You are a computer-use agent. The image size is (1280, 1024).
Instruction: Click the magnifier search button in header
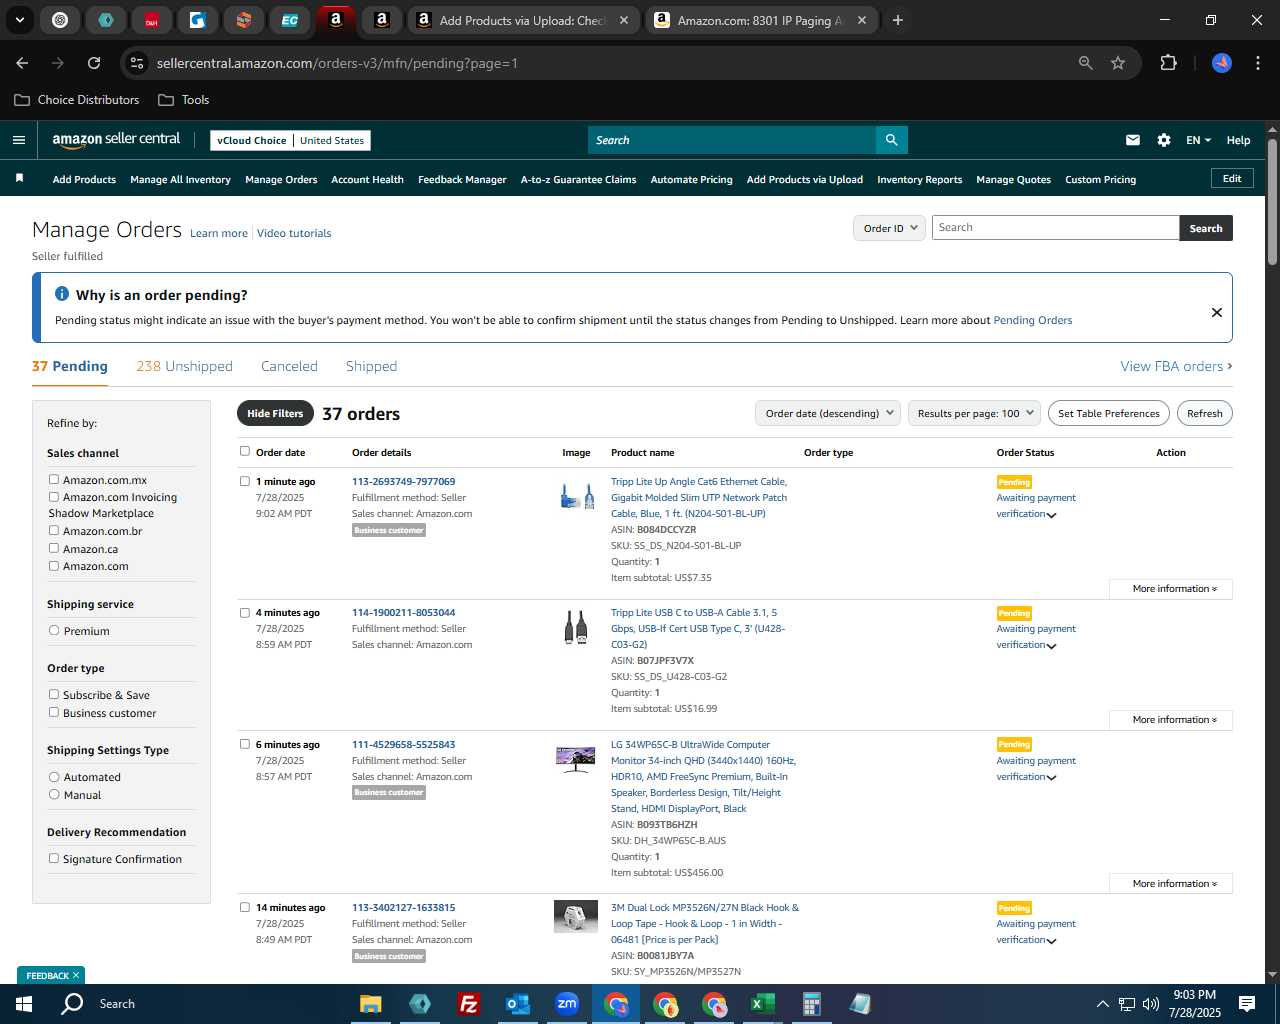(891, 140)
